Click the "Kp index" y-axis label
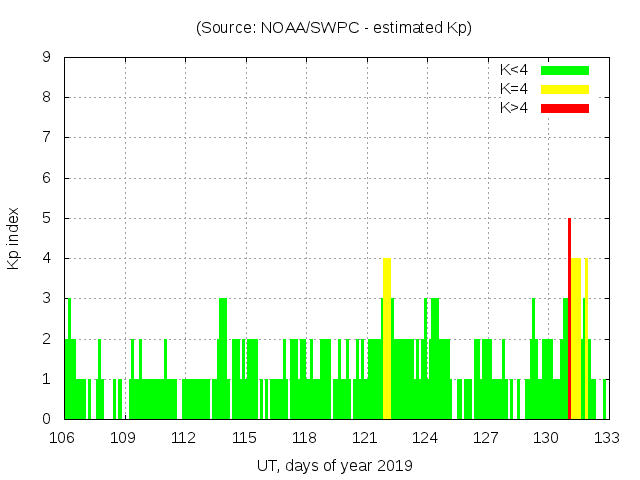This screenshot has width=640, height=480. pyautogui.click(x=14, y=238)
